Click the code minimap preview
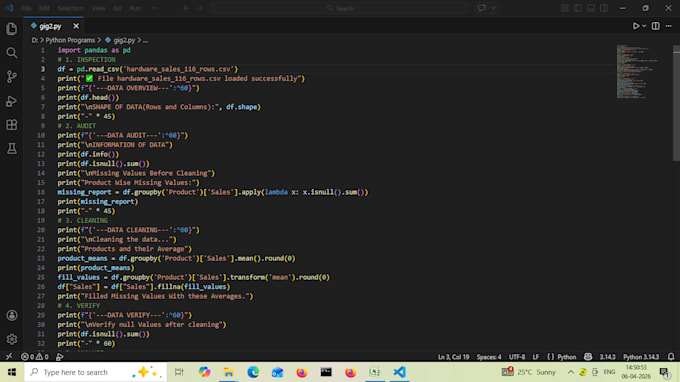The image size is (680, 382). click(x=637, y=72)
